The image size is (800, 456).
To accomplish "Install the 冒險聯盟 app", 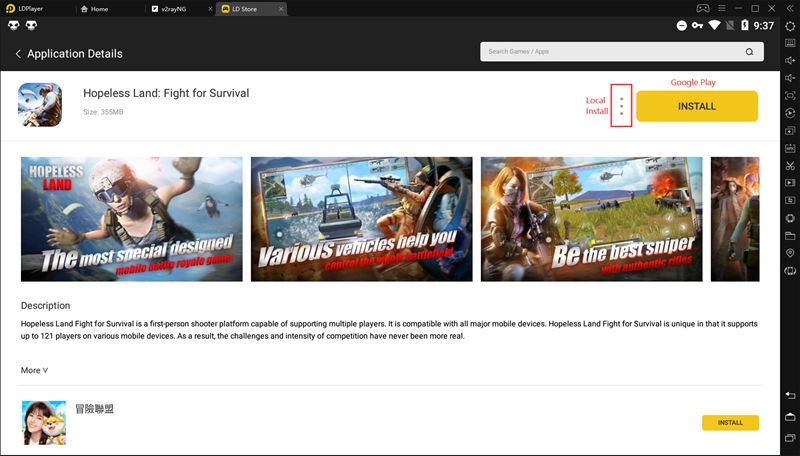I will tap(730, 422).
